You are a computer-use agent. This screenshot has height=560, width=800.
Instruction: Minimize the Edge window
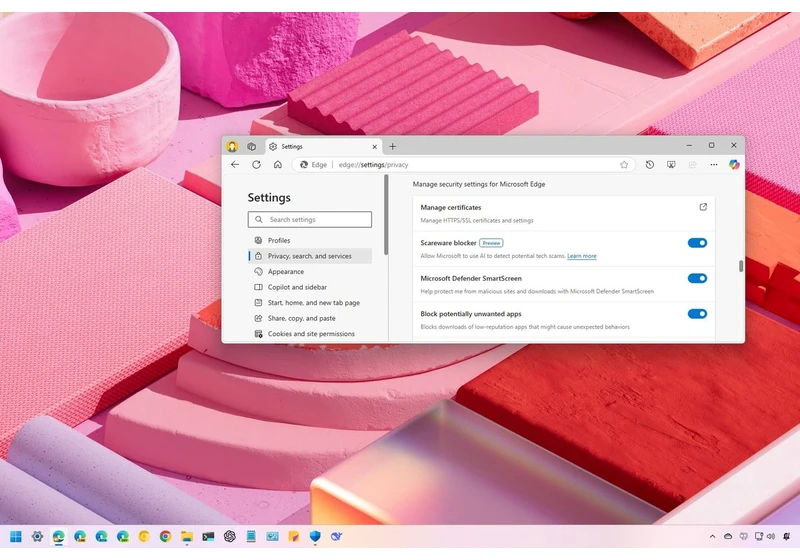click(x=689, y=145)
